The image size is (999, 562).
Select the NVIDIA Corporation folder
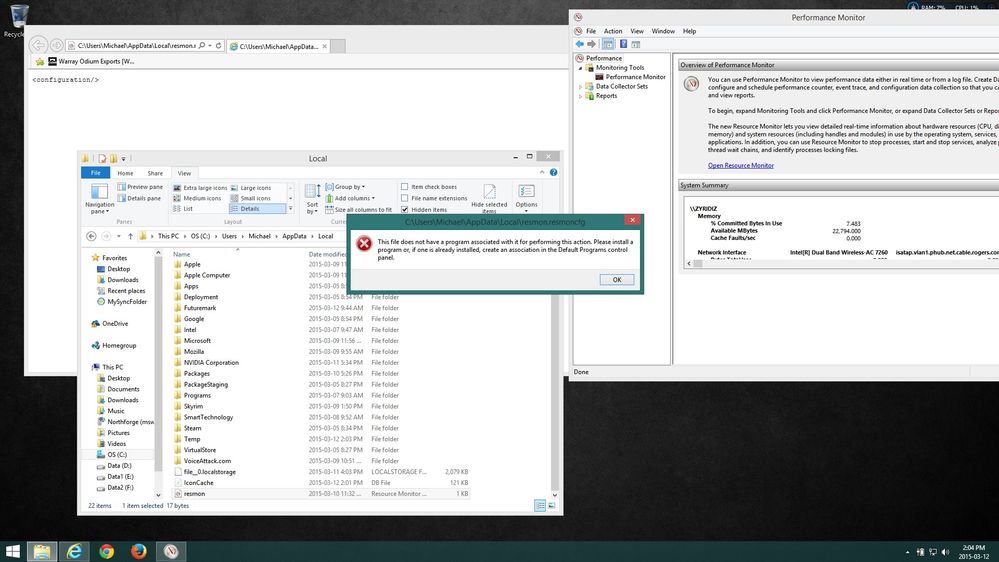211,363
